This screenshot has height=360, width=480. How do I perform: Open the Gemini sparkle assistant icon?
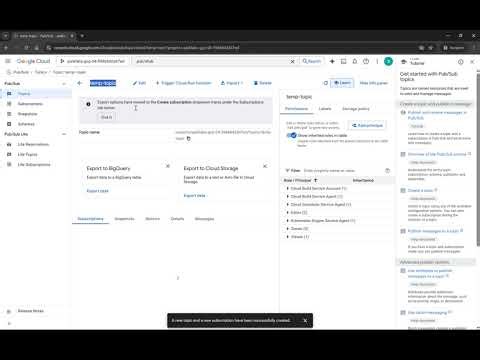(x=332, y=61)
